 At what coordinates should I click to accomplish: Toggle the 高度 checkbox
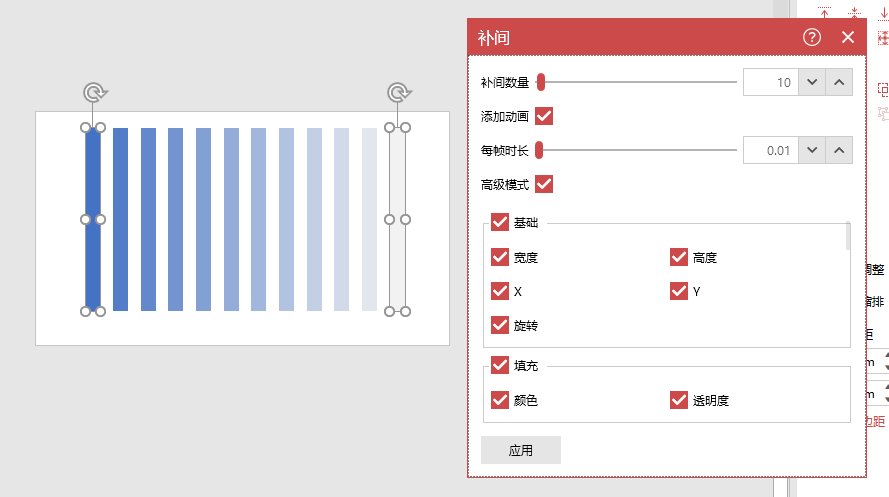(x=679, y=258)
